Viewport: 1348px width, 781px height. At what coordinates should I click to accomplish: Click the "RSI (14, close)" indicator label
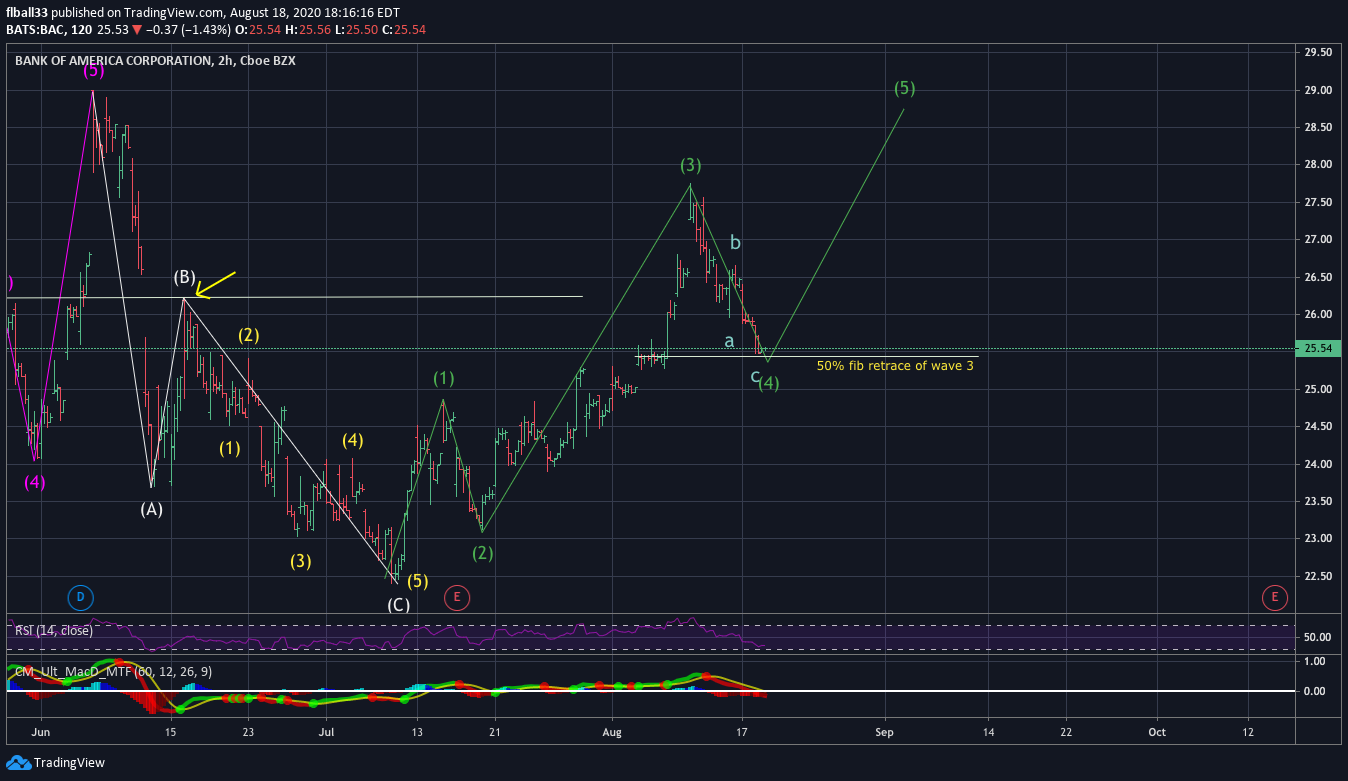tap(53, 630)
